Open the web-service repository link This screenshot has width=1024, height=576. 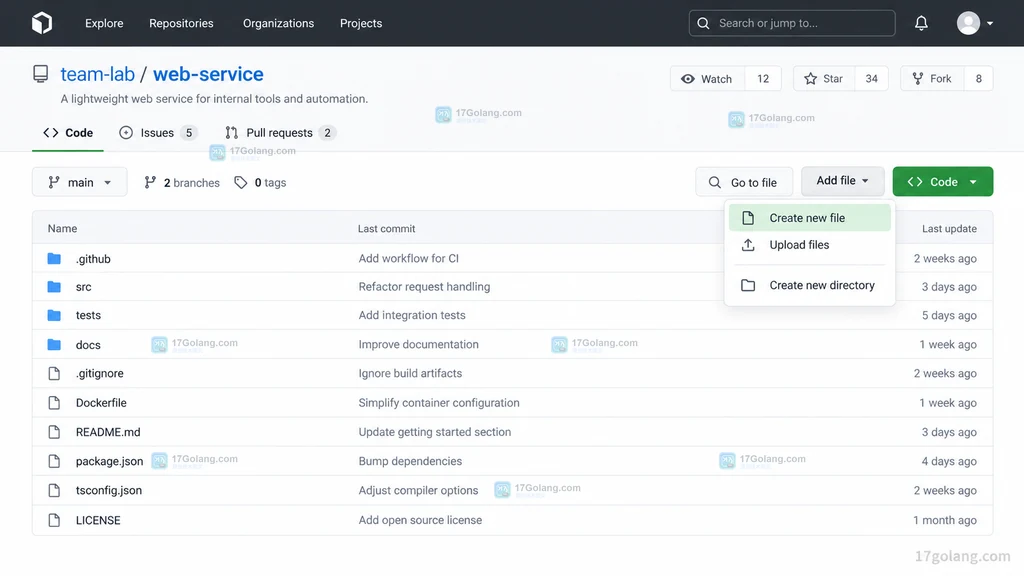coord(208,74)
